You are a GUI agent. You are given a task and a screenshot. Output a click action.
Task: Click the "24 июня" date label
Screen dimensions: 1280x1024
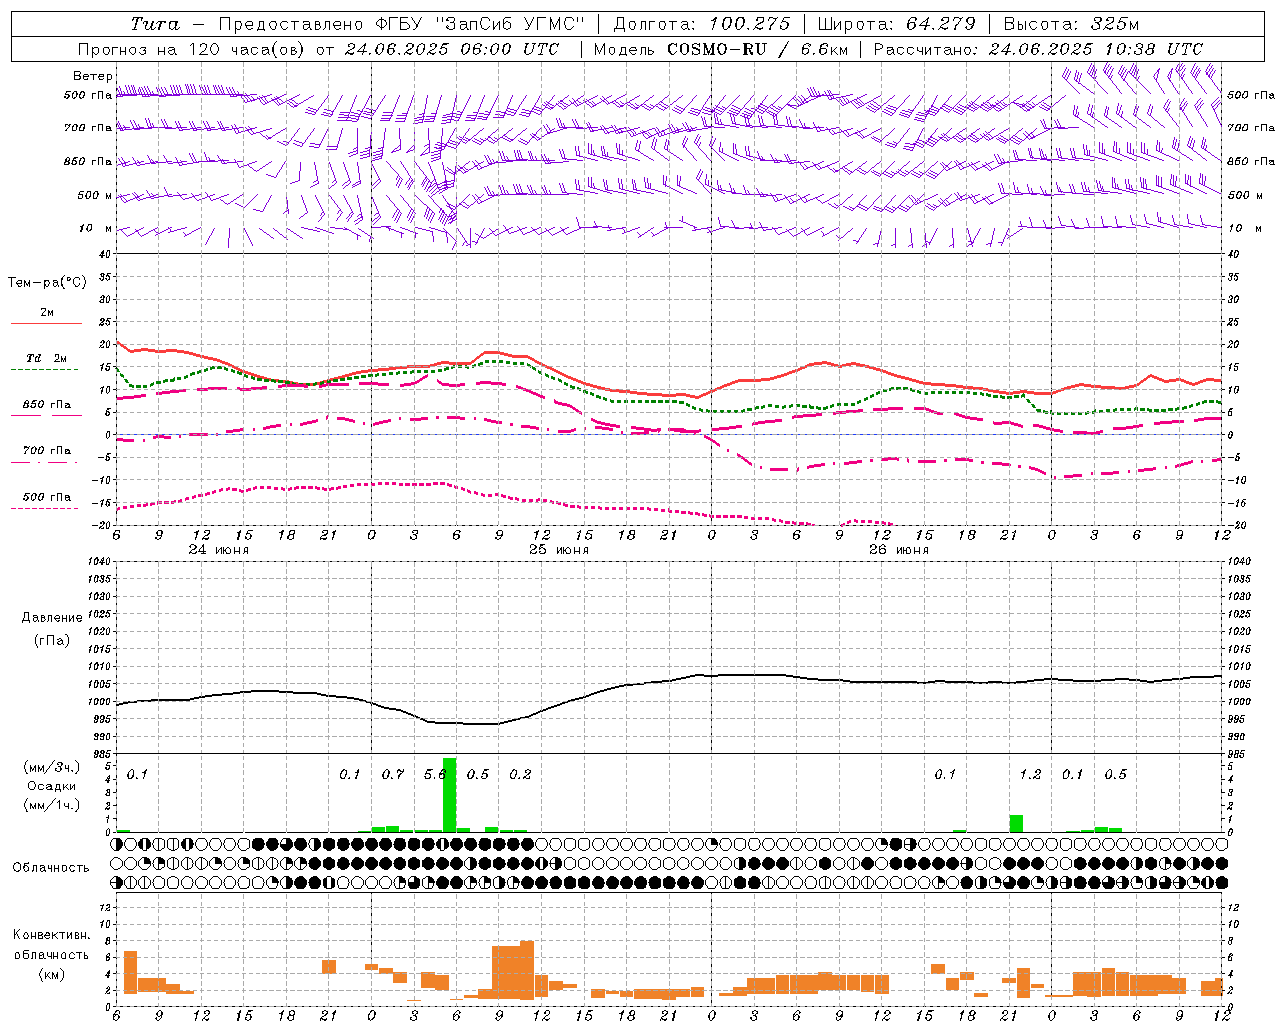(219, 550)
